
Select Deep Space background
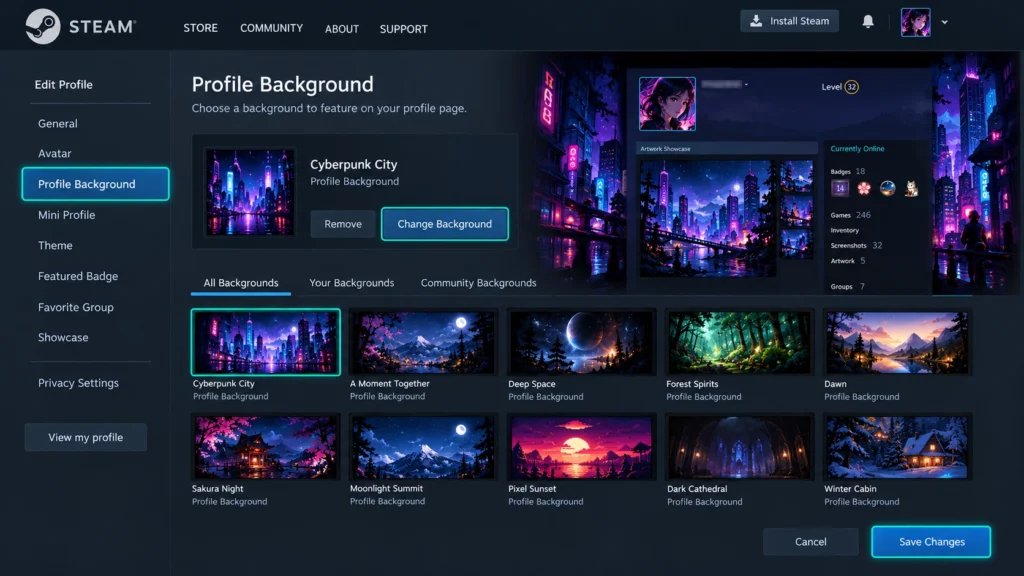[x=581, y=342]
